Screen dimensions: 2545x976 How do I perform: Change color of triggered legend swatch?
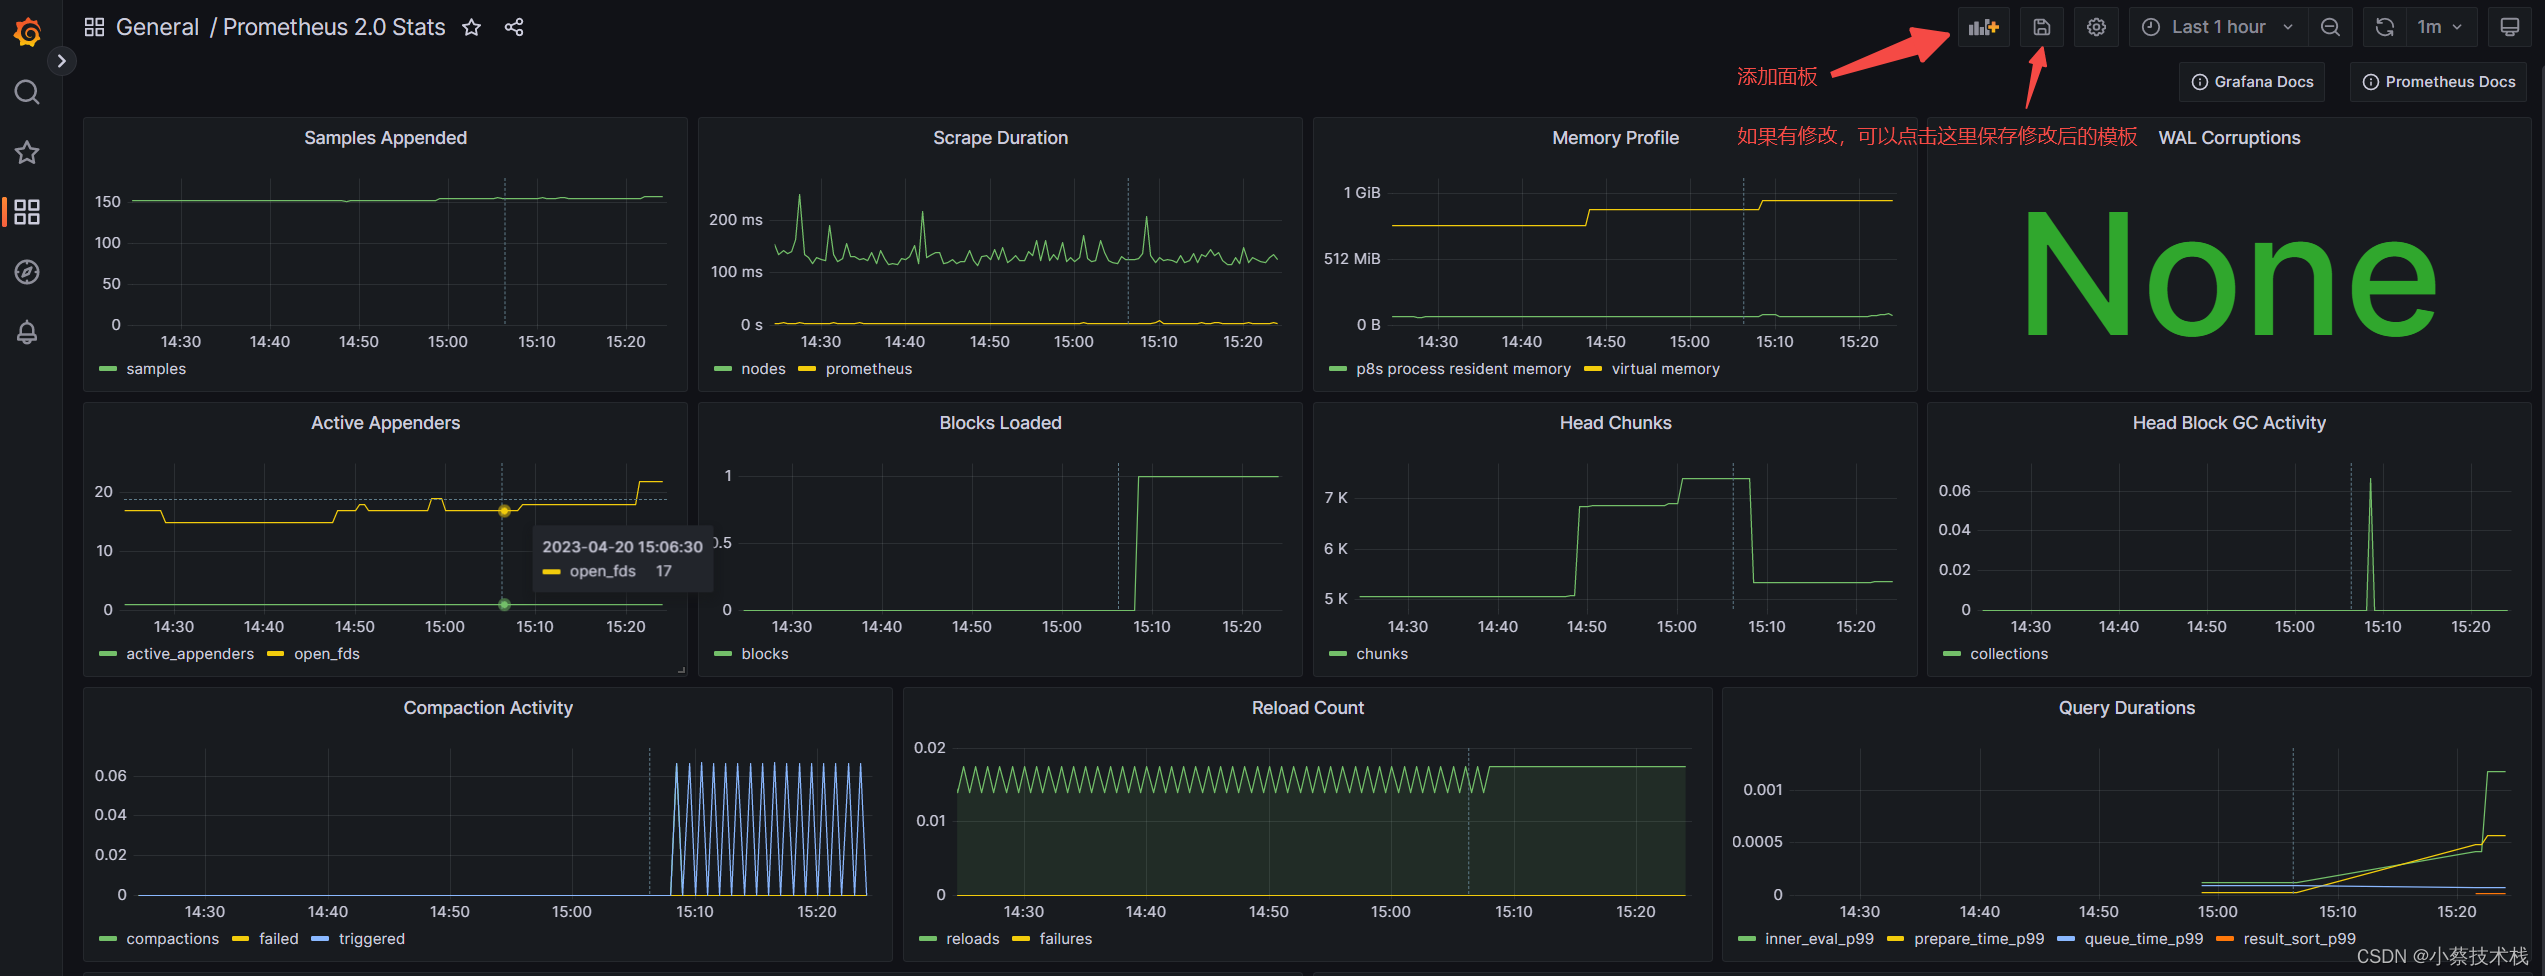click(320, 939)
